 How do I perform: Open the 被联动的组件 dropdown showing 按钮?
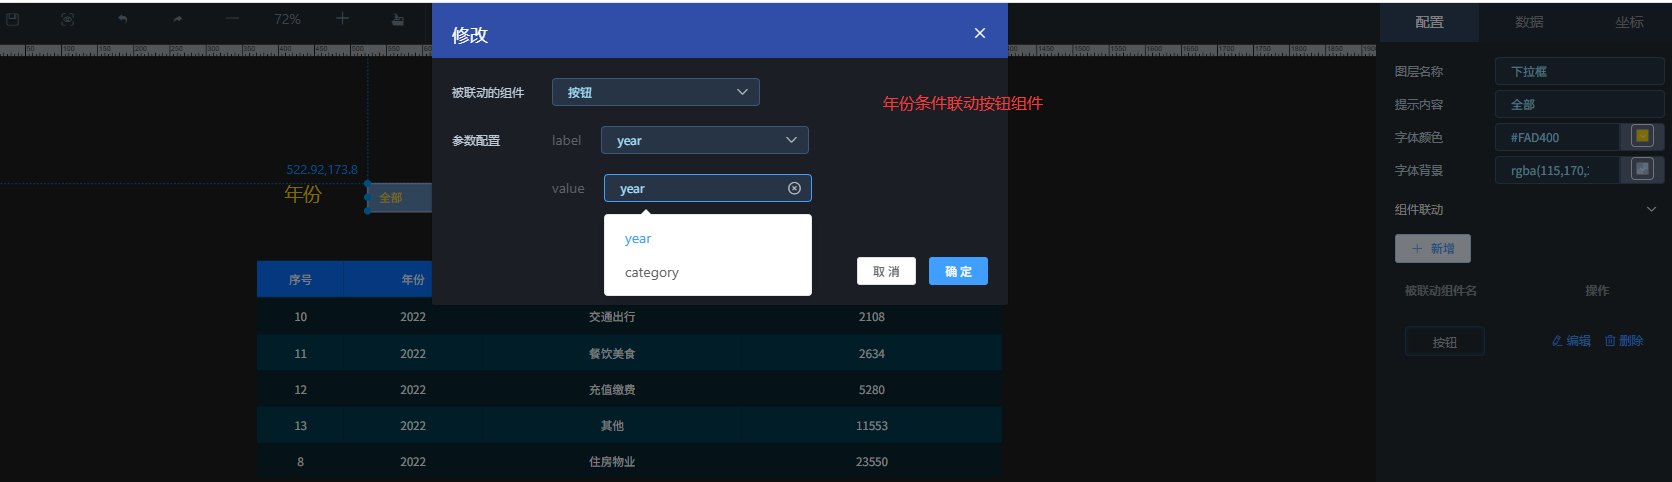tap(655, 92)
